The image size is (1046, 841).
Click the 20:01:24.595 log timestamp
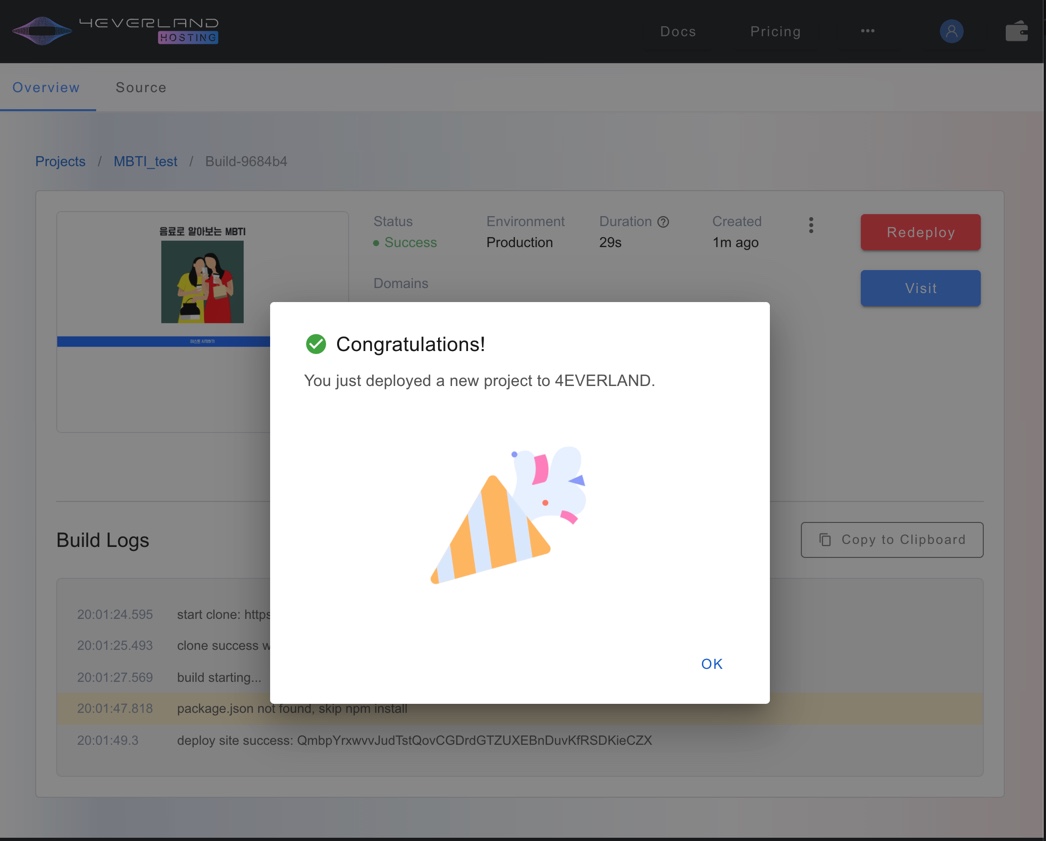pos(115,614)
